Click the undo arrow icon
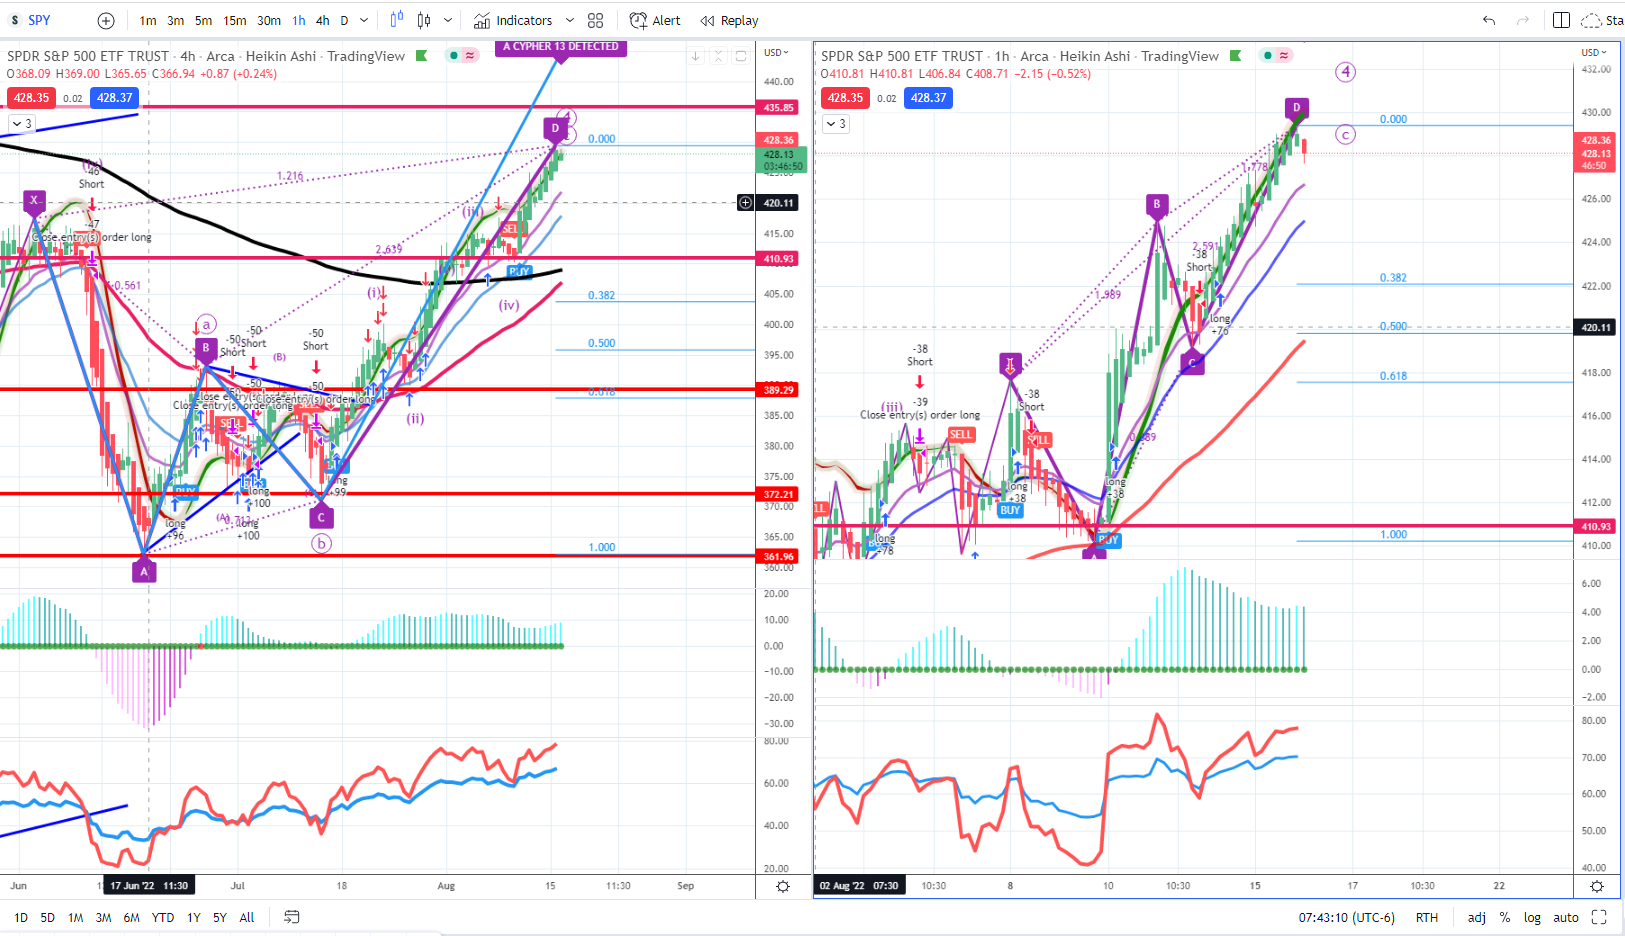This screenshot has height=936, width=1625. (1489, 20)
